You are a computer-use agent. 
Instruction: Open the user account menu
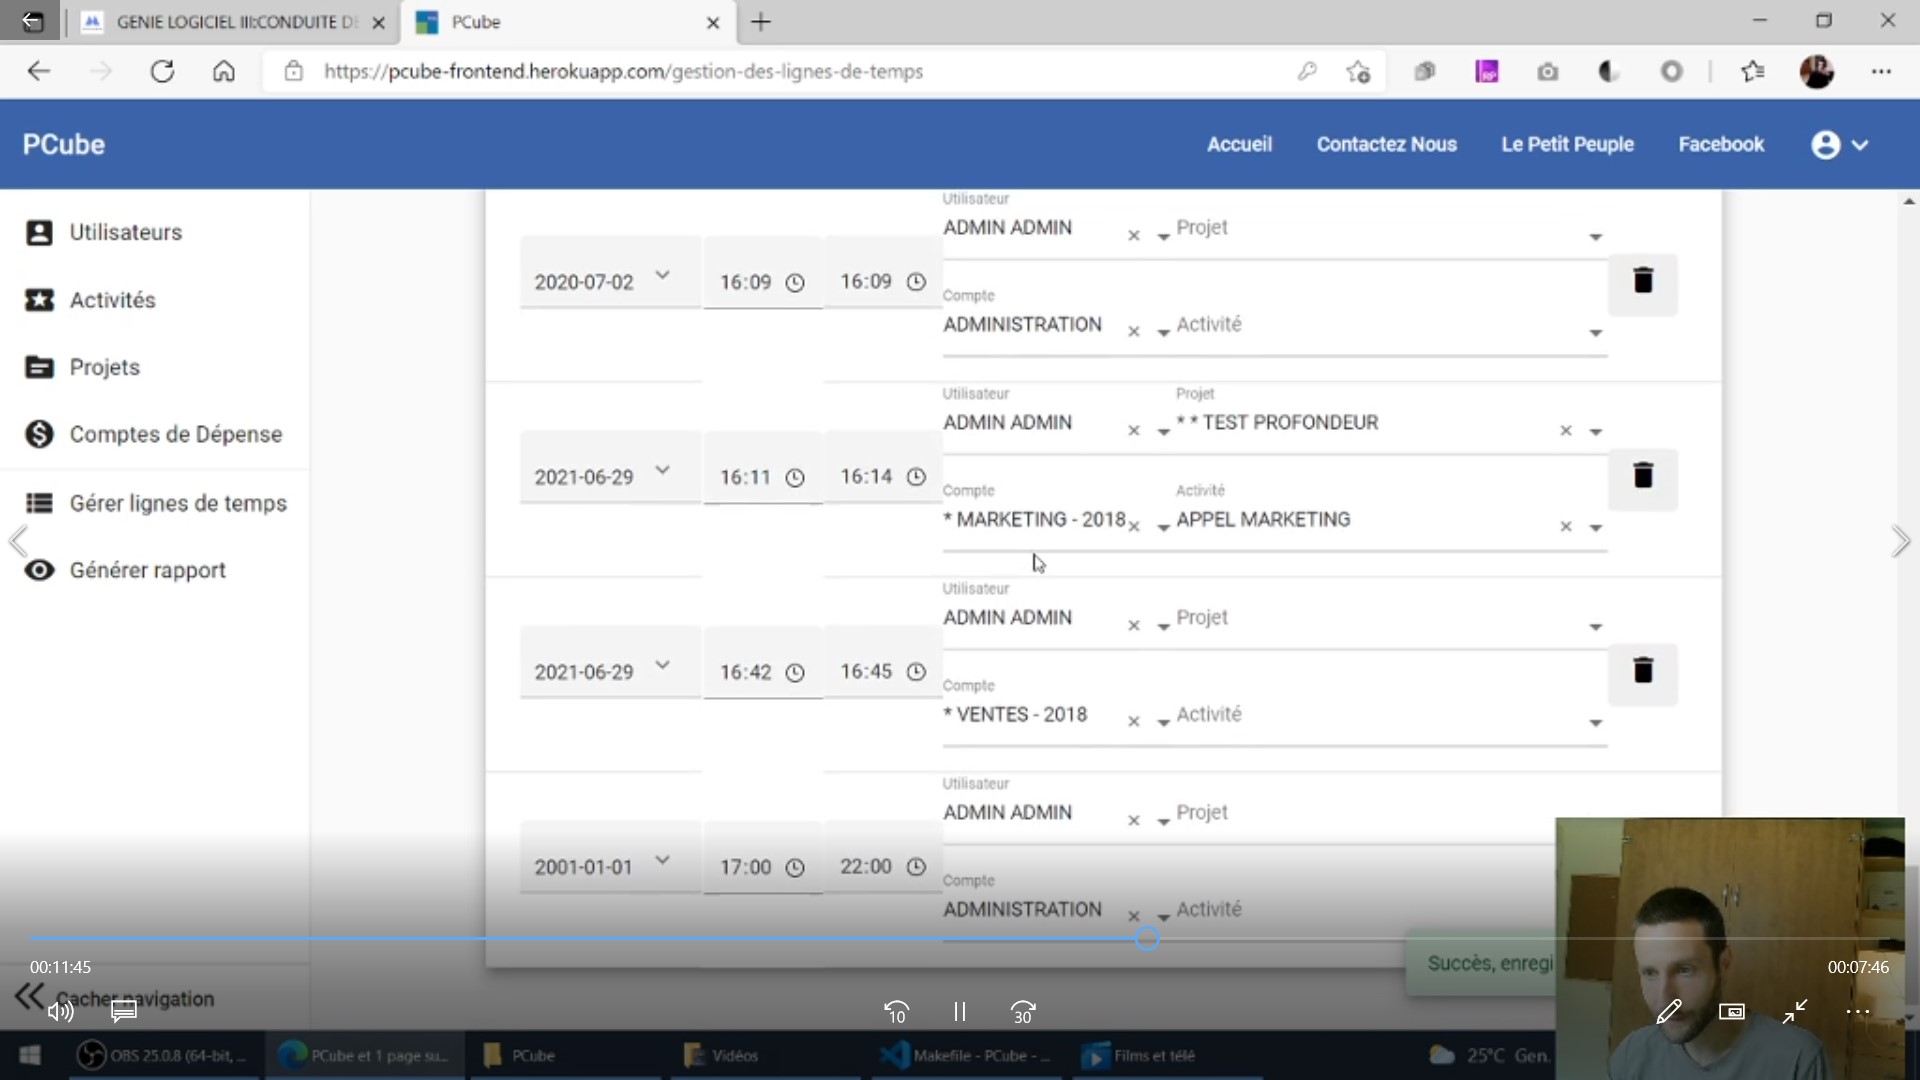coord(1839,145)
